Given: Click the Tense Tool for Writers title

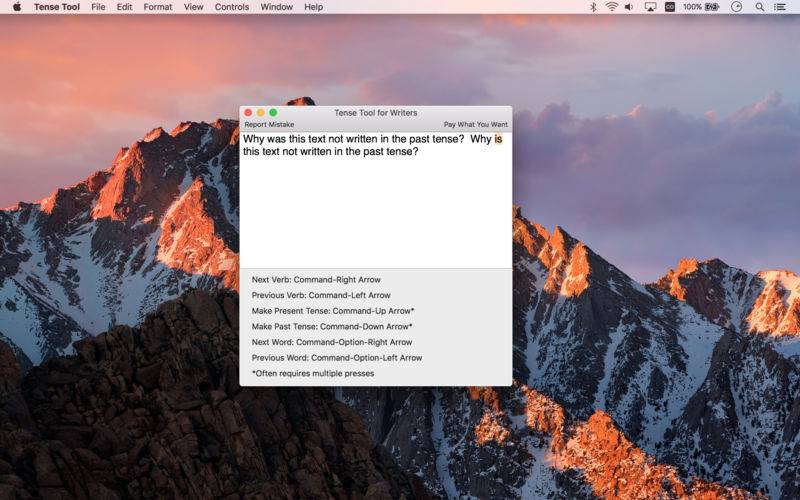Looking at the screenshot, I should [x=376, y=113].
